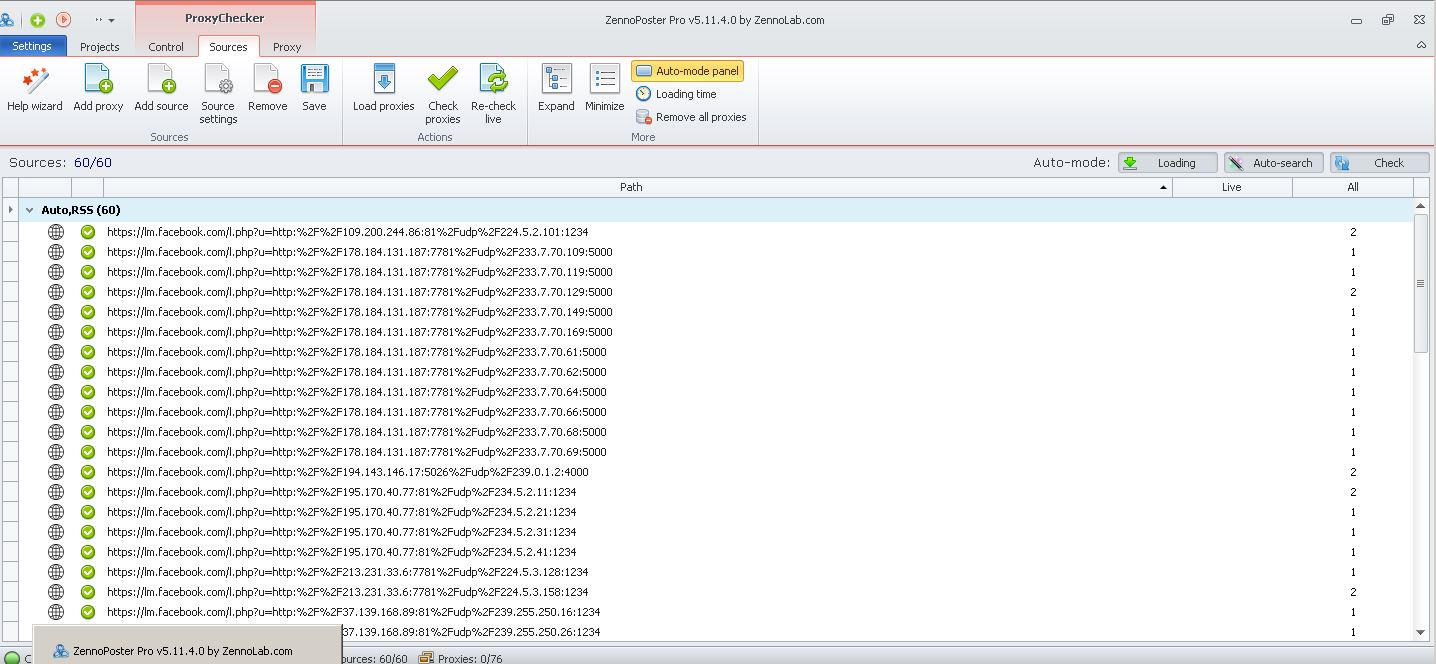The image size is (1436, 664).
Task: Sort by the All column header
Action: pyautogui.click(x=1353, y=187)
